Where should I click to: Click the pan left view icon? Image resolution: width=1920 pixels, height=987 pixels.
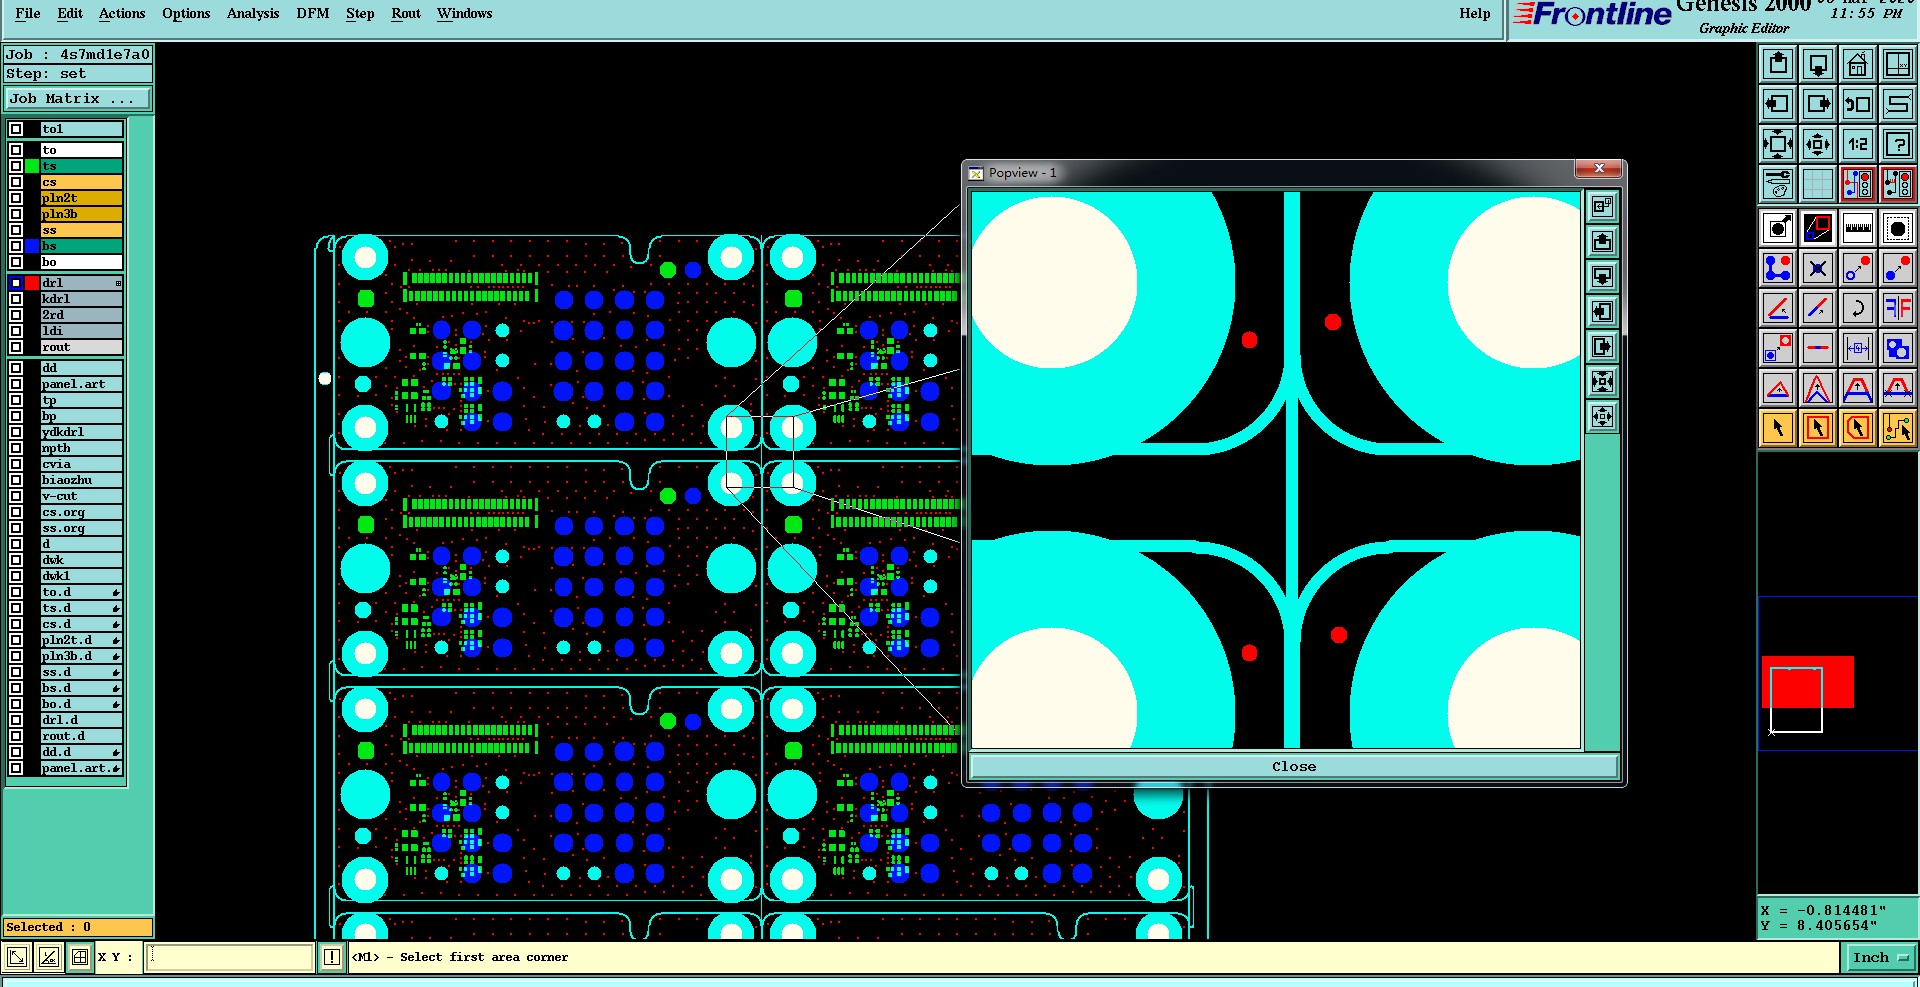pyautogui.click(x=1778, y=104)
